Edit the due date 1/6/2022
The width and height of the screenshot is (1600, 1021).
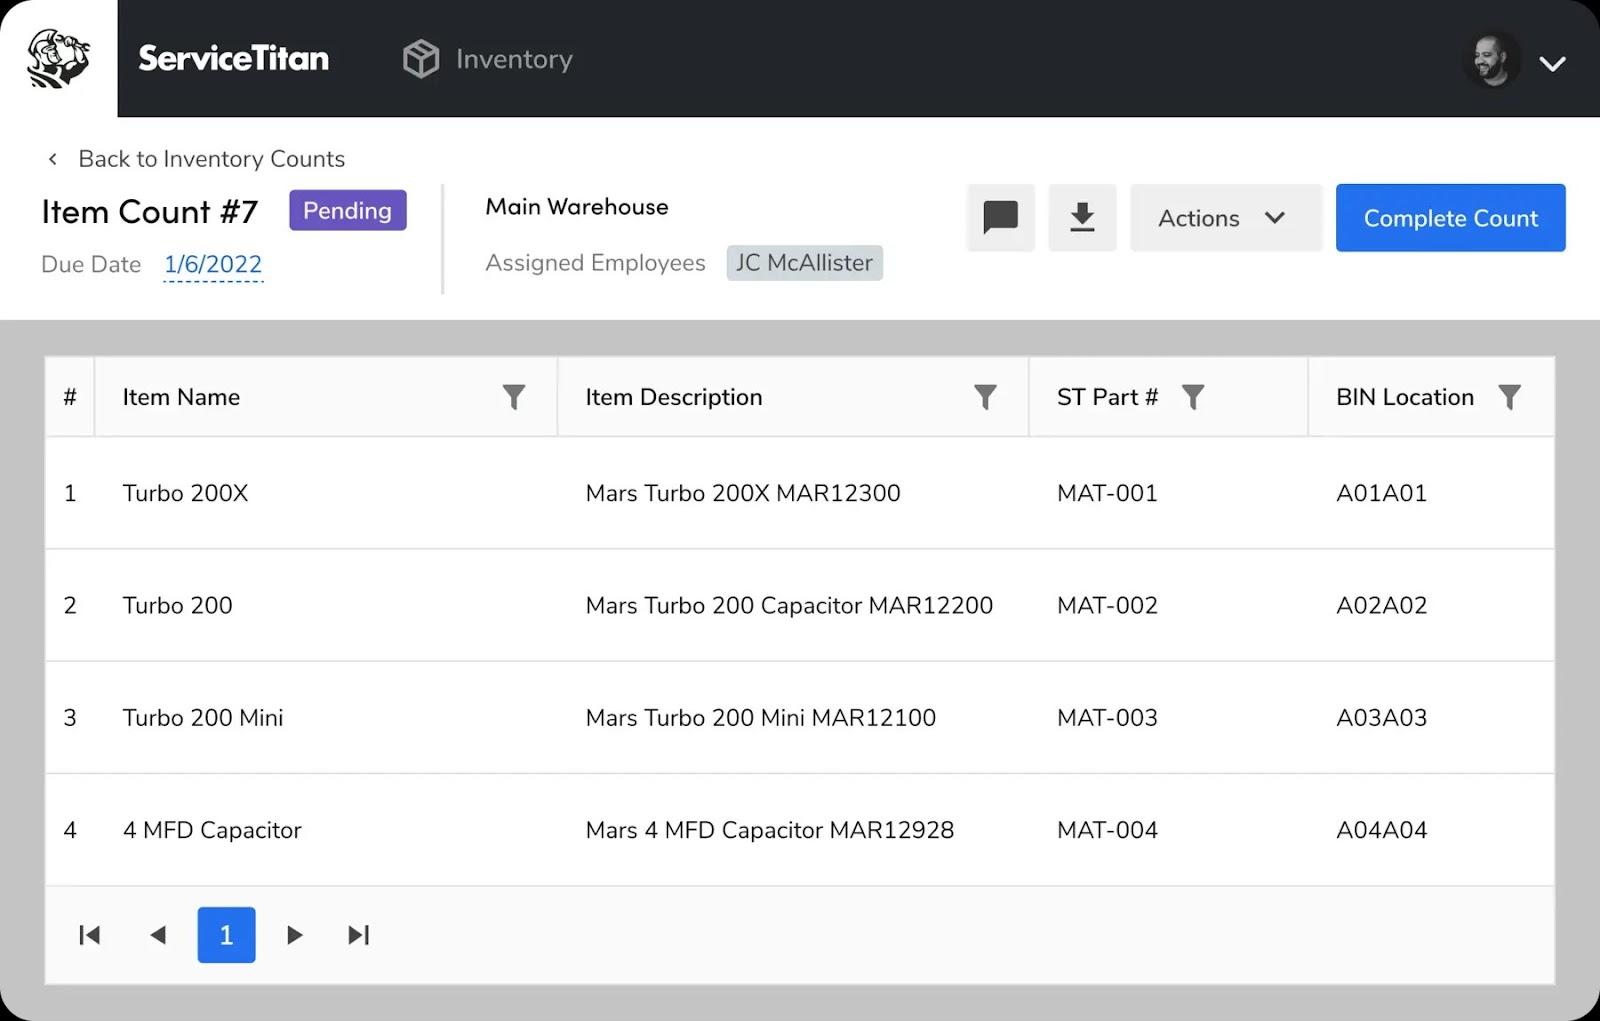[x=213, y=264]
